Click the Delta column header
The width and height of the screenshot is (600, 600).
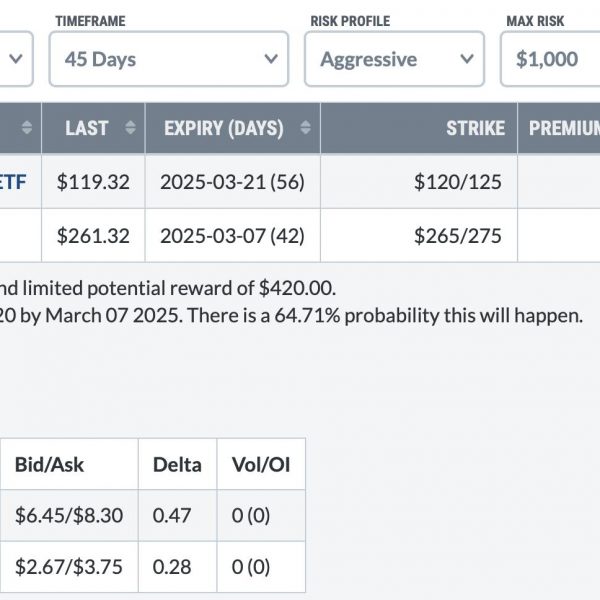[178, 464]
